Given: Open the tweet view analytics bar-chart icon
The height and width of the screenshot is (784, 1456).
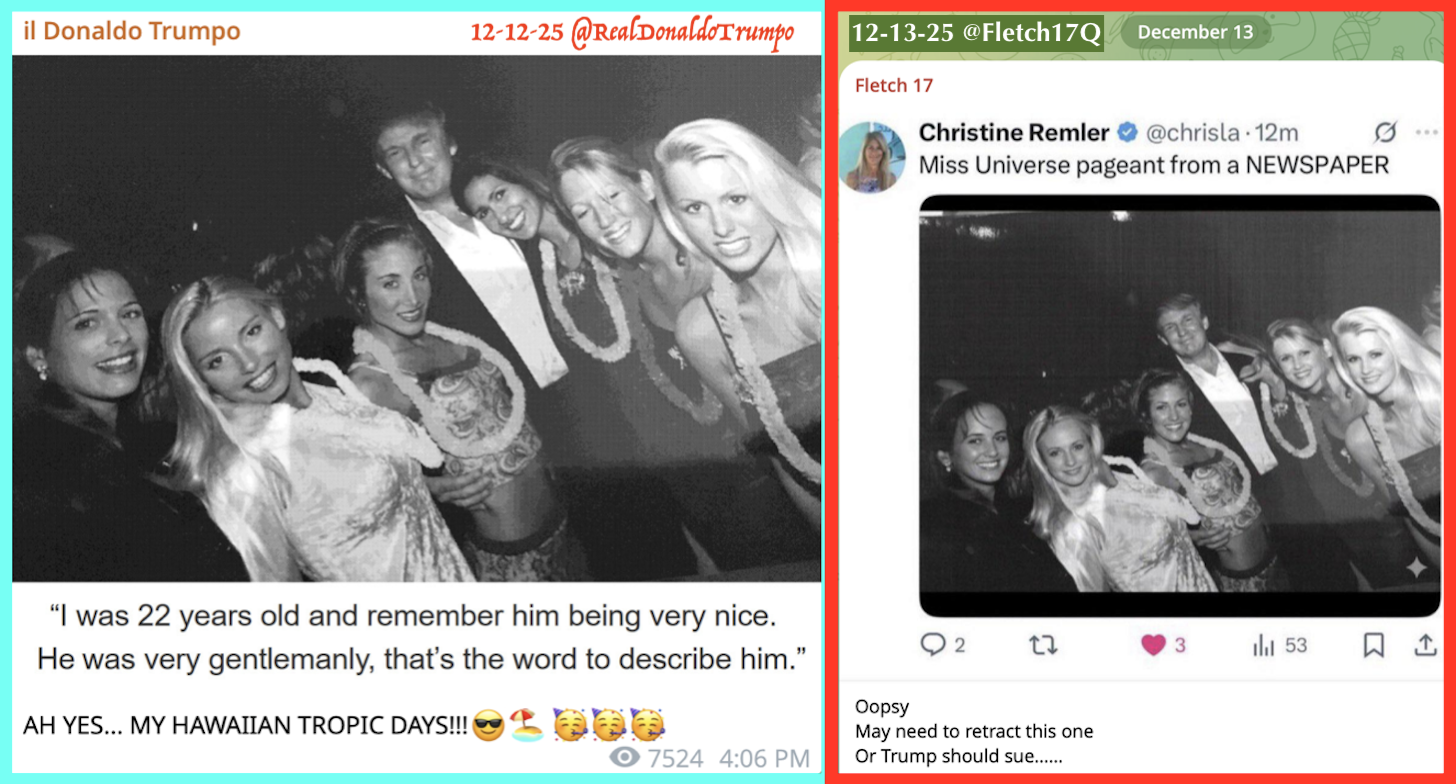Looking at the screenshot, I should click(x=1264, y=646).
